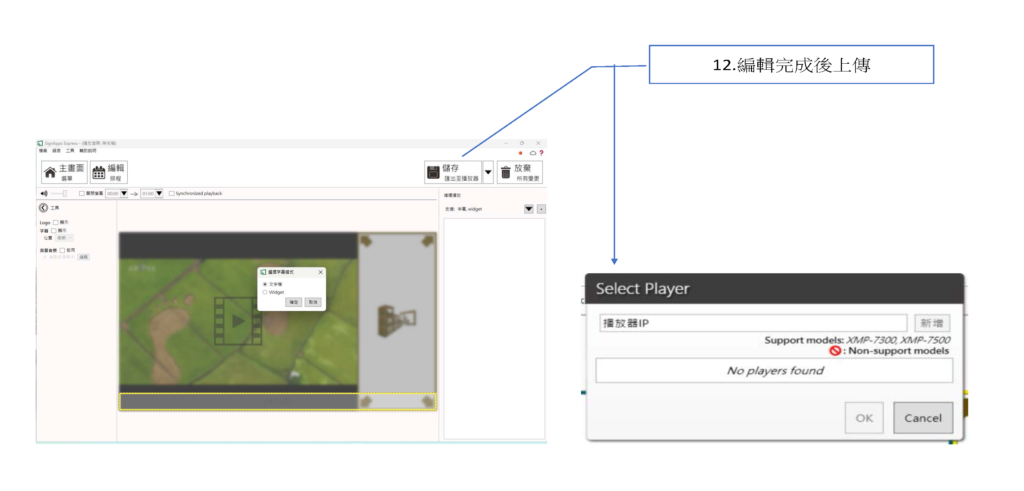The width and height of the screenshot is (1024, 491).
Task: Select the Widget radio option
Action: 264,292
